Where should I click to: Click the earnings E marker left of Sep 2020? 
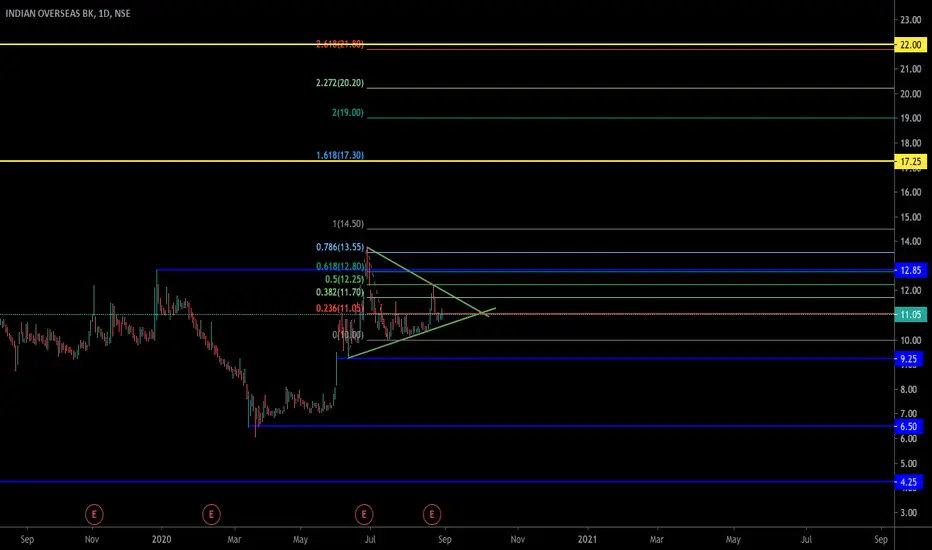432,514
